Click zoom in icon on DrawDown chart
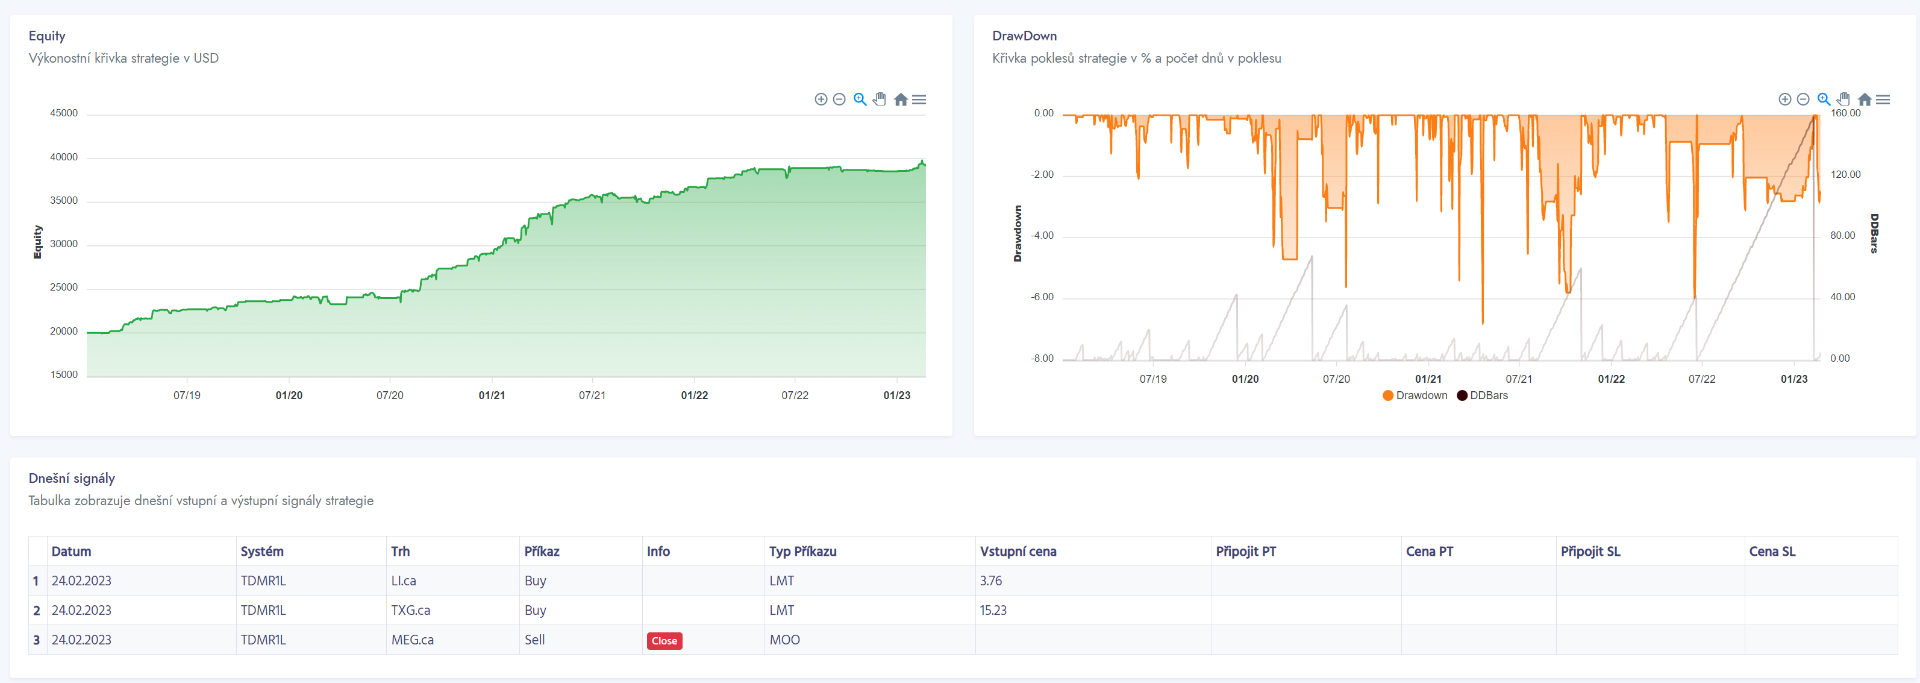The height and width of the screenshot is (683, 1920). pyautogui.click(x=1785, y=99)
